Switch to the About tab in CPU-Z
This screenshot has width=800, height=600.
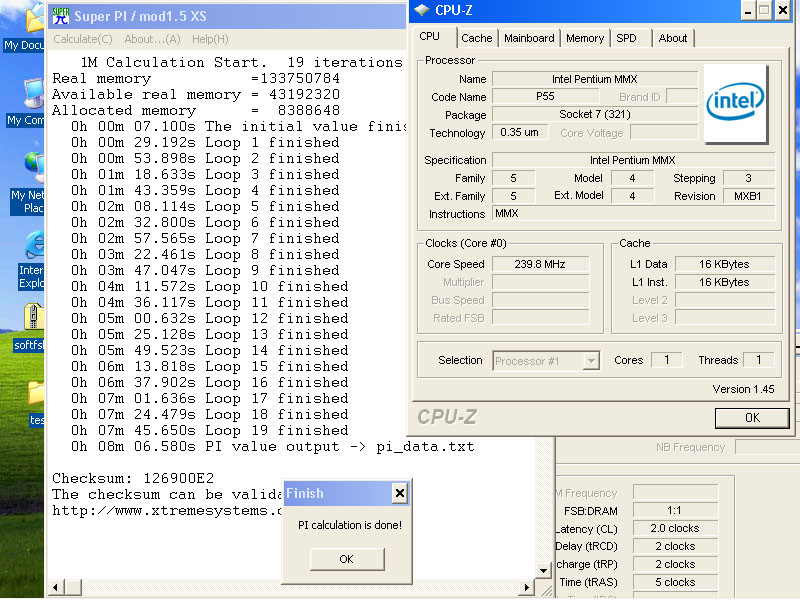672,38
